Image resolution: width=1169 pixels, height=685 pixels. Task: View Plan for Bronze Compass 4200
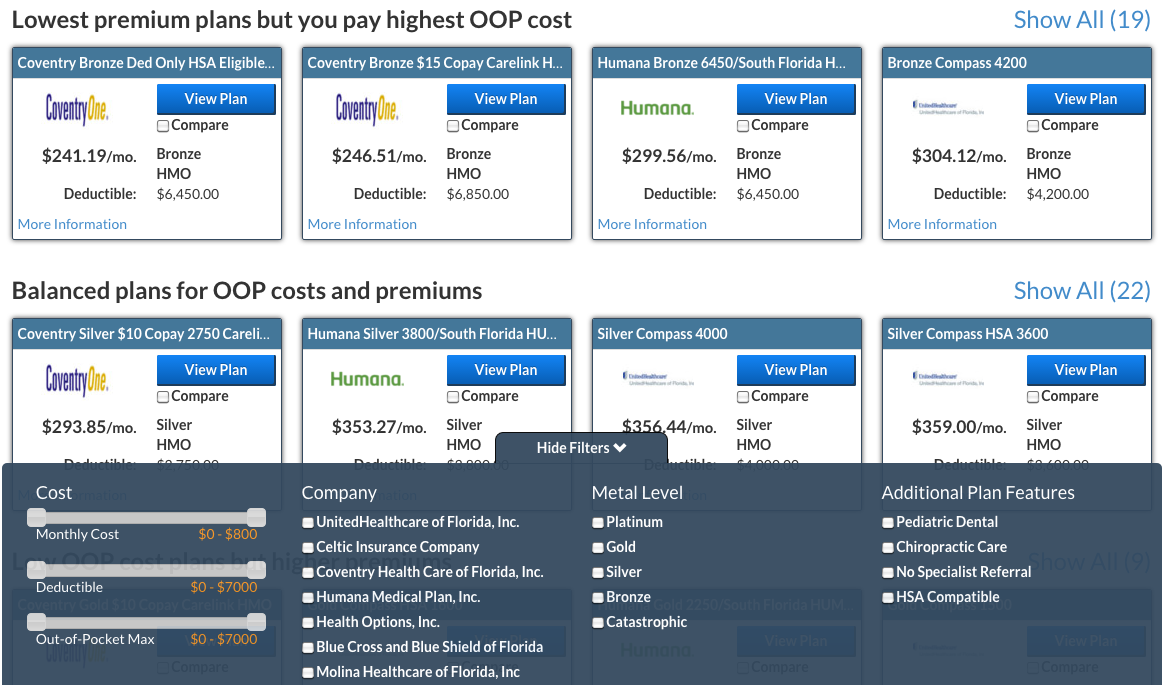[1086, 99]
